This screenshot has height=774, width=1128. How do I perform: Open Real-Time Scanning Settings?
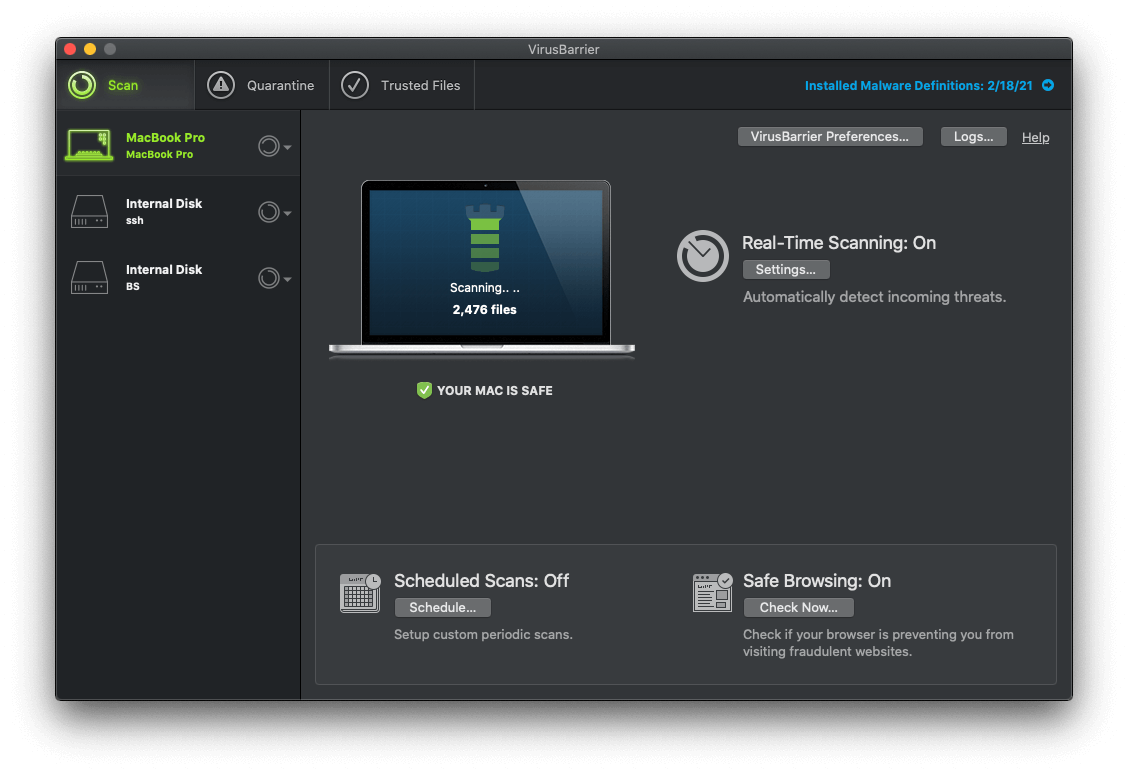tap(786, 270)
